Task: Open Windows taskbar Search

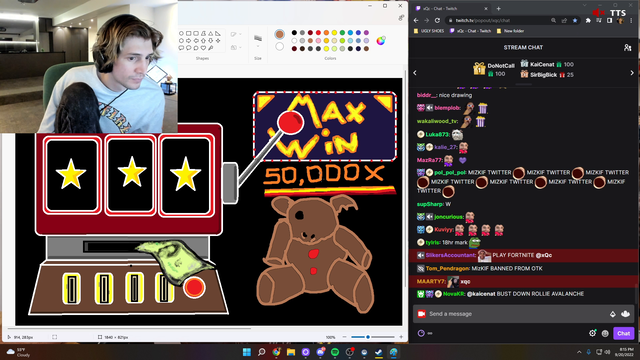Action: (x=262, y=352)
